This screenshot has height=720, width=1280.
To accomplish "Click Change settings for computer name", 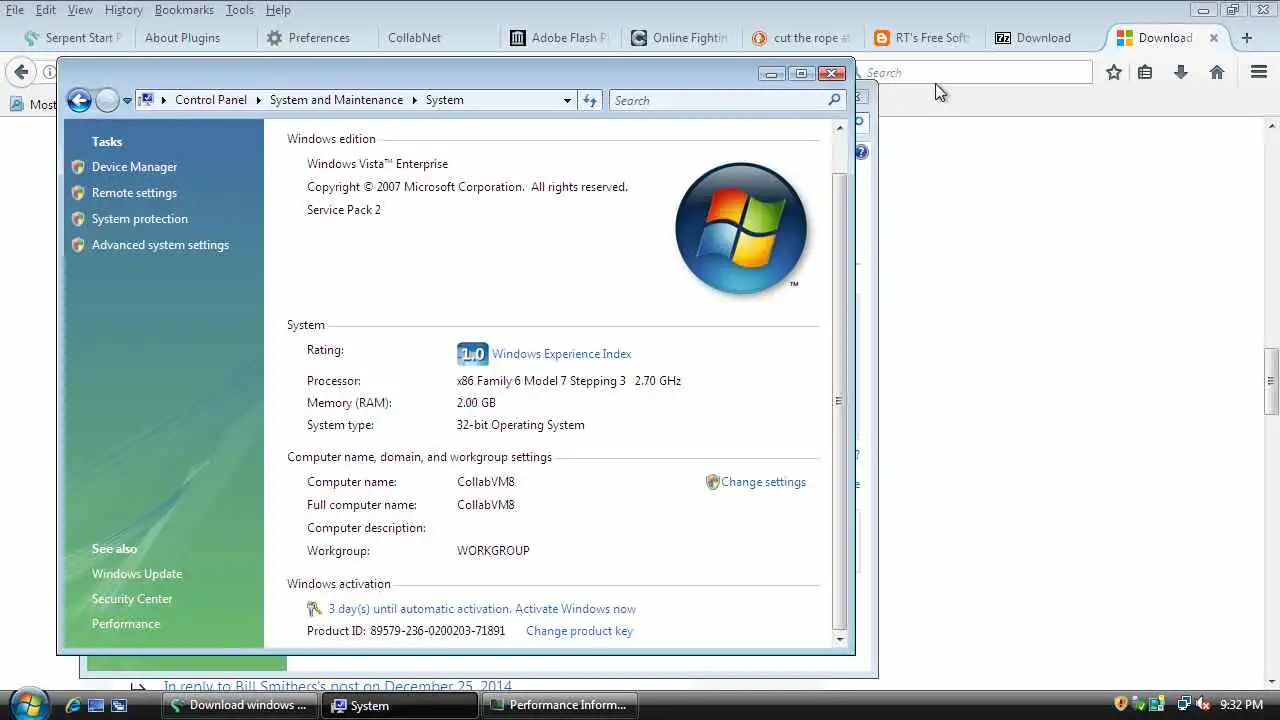I will pos(763,482).
